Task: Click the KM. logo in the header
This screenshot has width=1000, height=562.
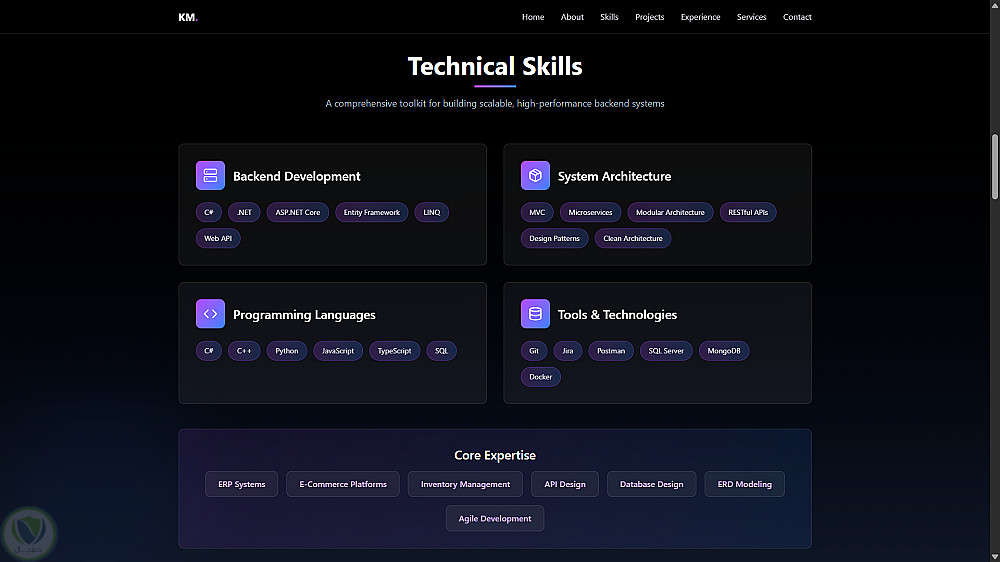Action: pos(188,17)
